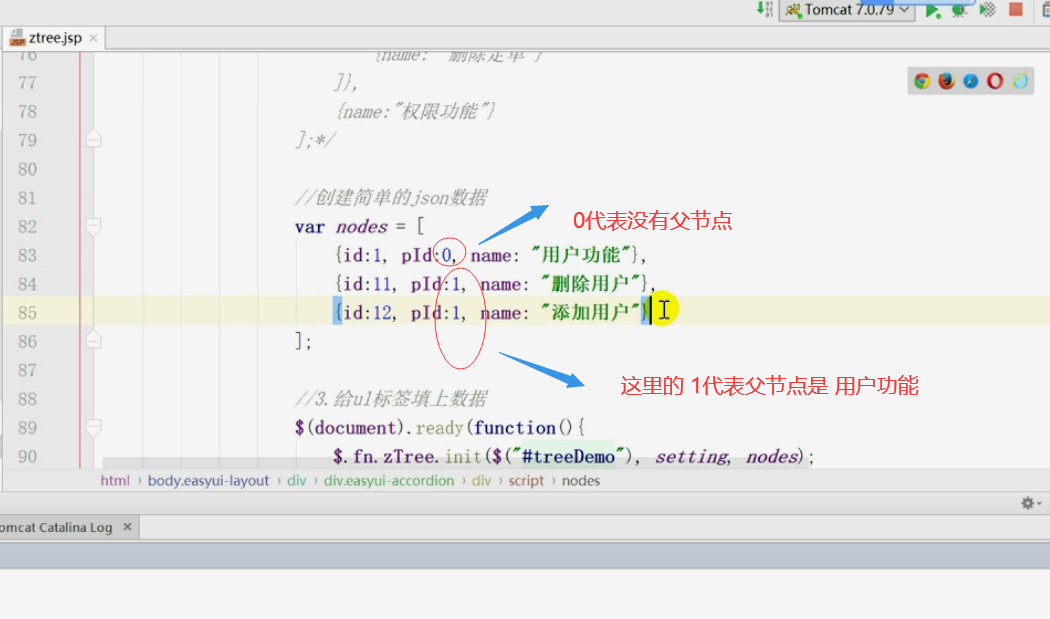Close the Tomcat Catalina Log tab
The height and width of the screenshot is (619, 1050).
[127, 527]
